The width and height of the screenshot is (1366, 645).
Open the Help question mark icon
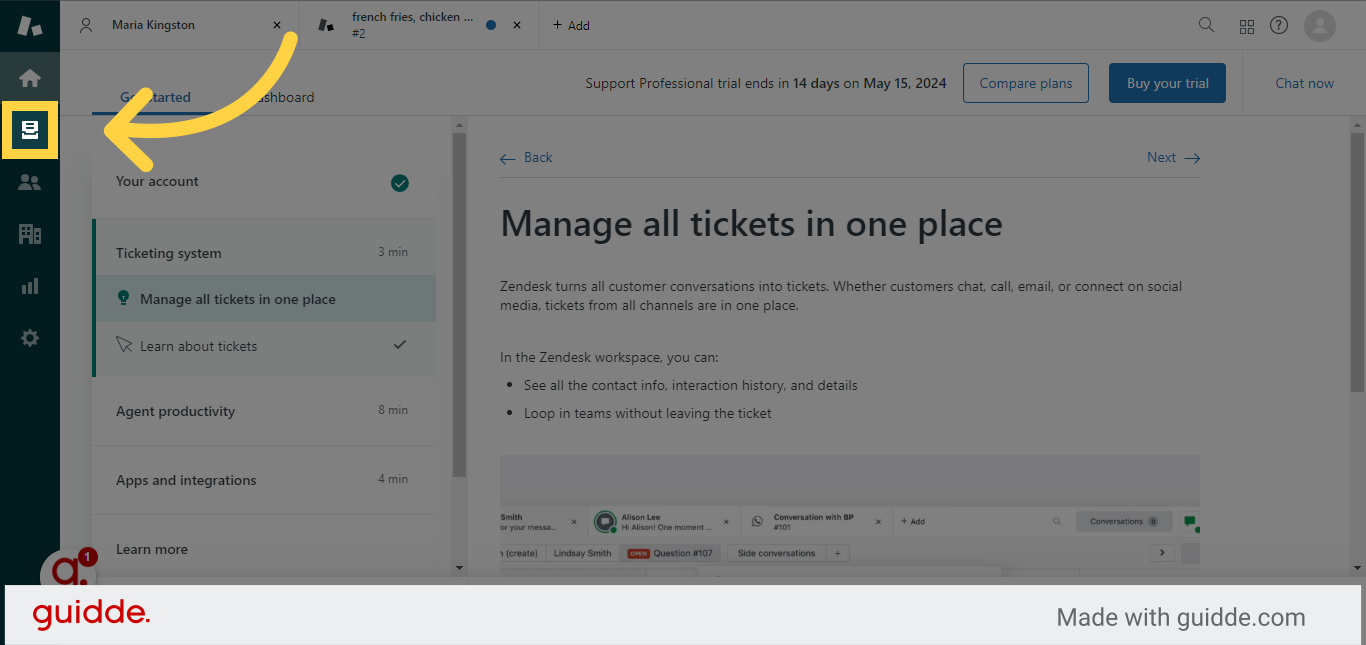coord(1278,25)
